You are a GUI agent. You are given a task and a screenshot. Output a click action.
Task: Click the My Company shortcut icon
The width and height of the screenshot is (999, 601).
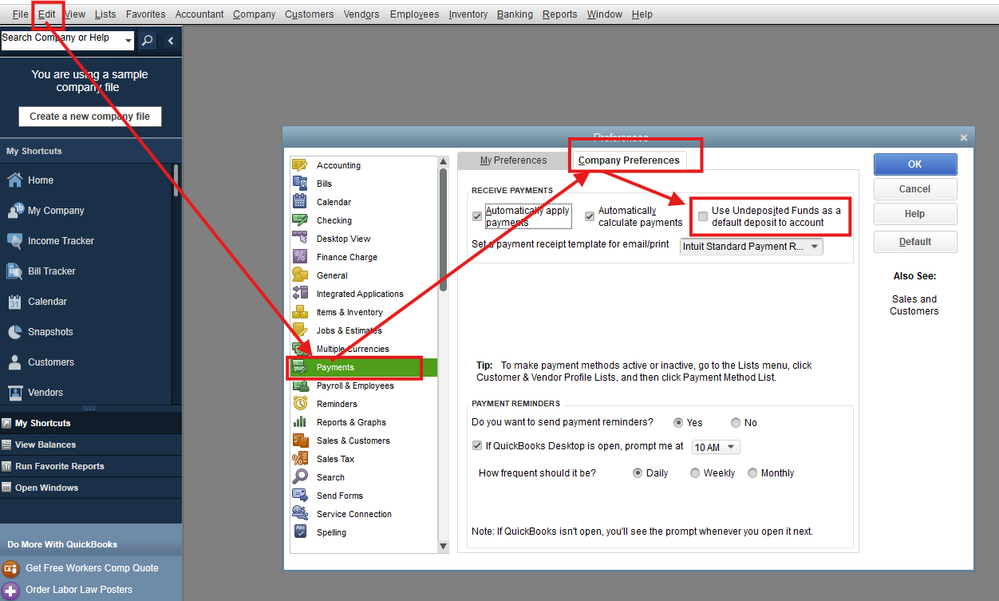point(15,210)
